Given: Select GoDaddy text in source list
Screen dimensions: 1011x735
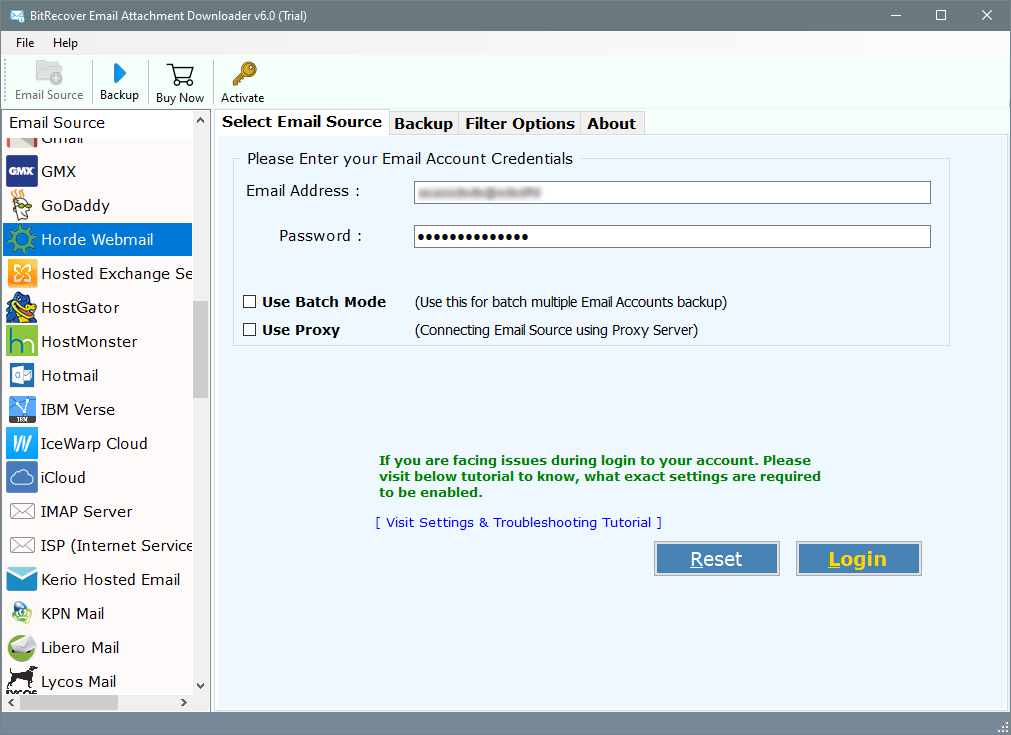Looking at the screenshot, I should click(x=75, y=206).
